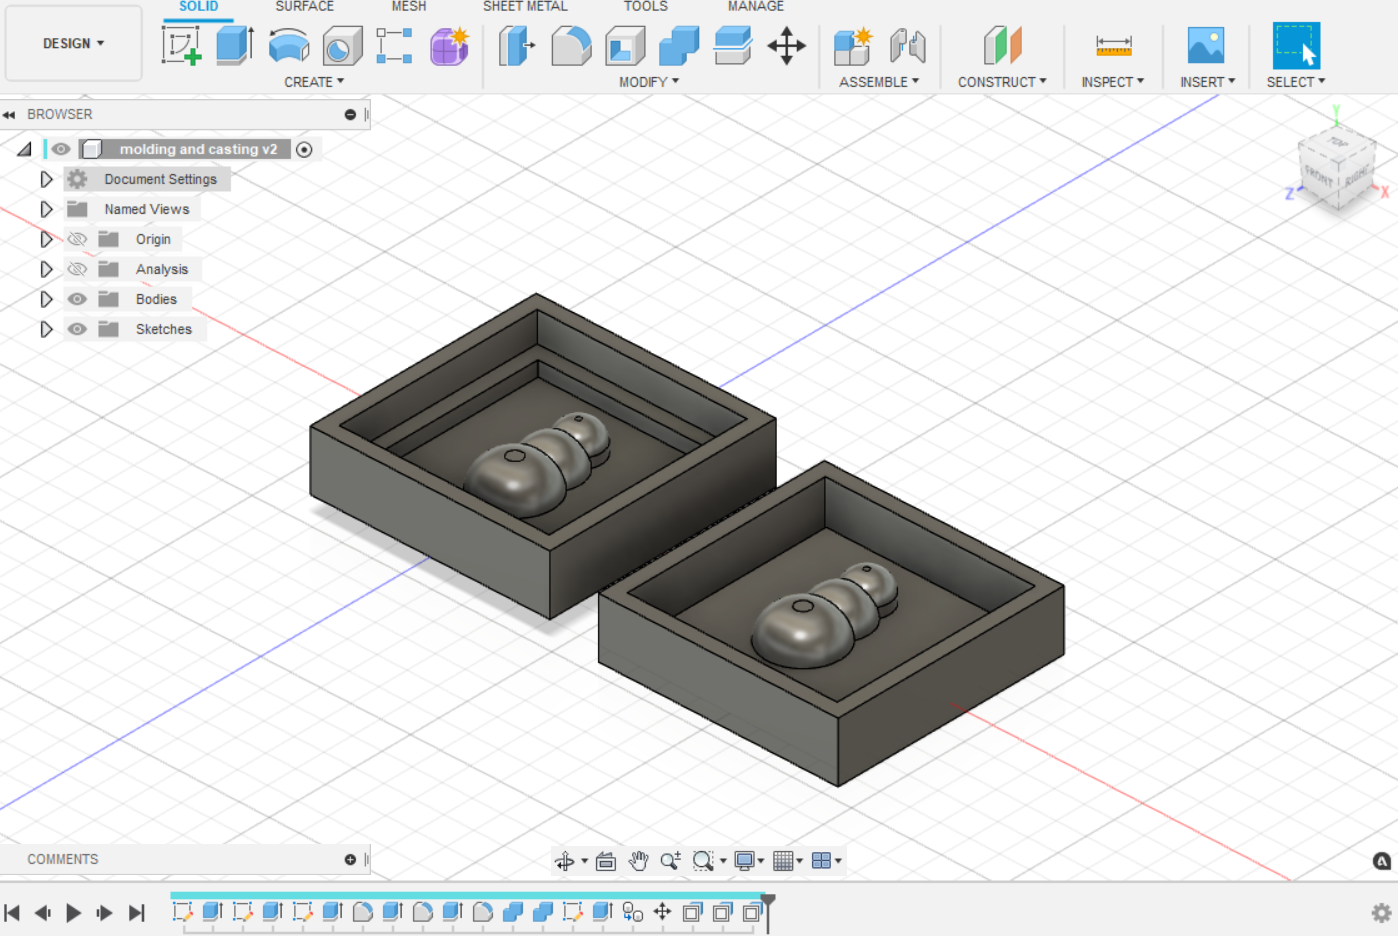Choose the Shell tool in the Modify group
This screenshot has width=1398, height=936.
point(625,46)
